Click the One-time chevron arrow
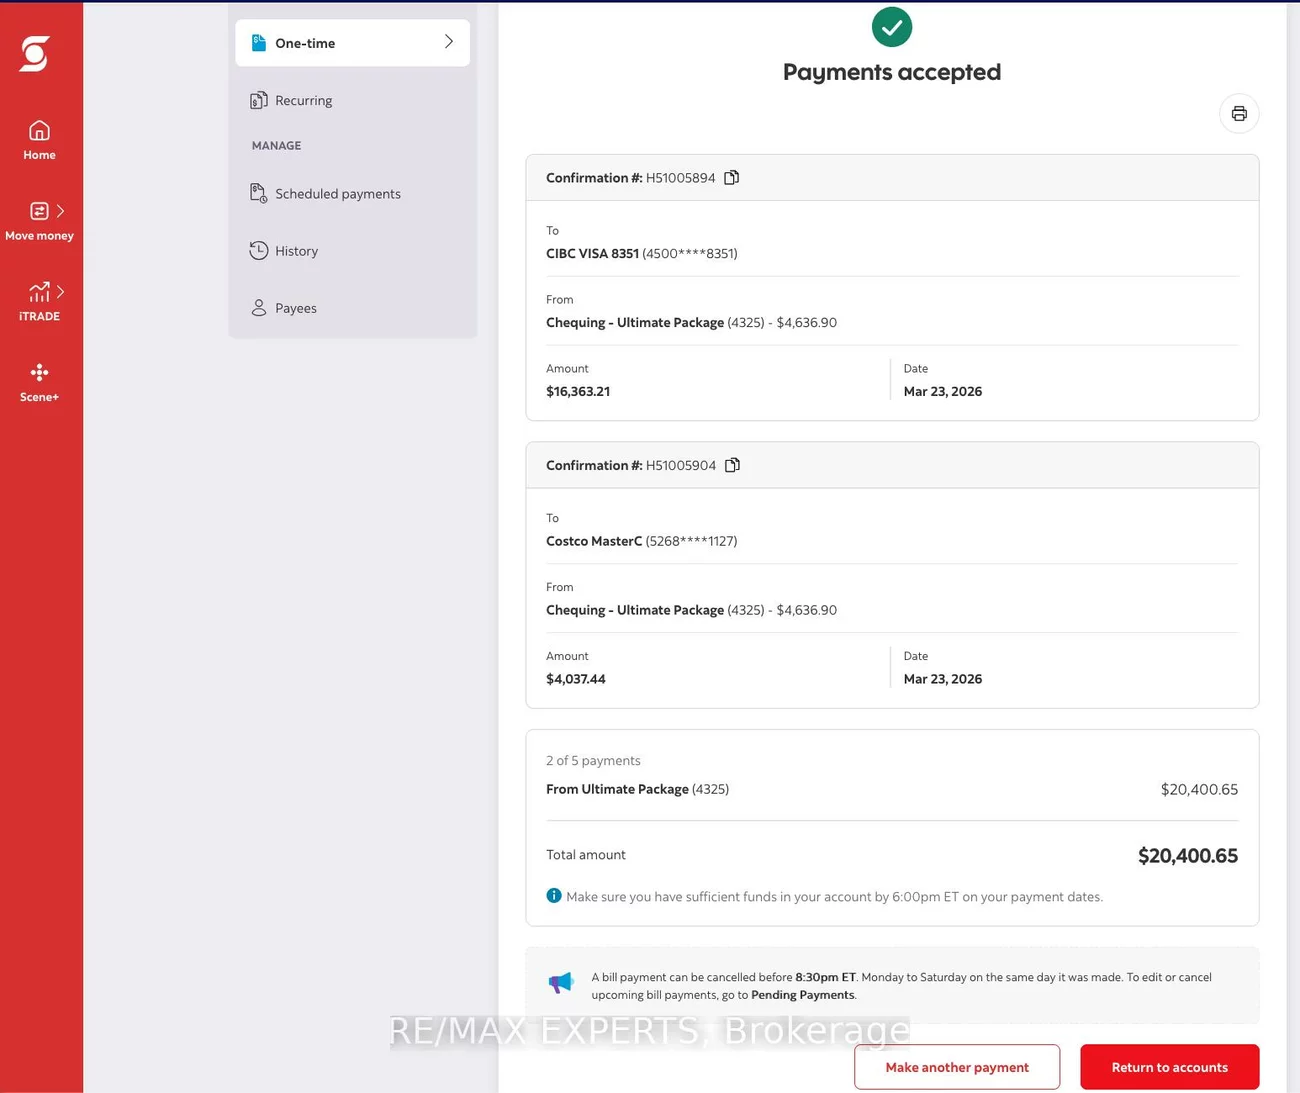 click(448, 42)
